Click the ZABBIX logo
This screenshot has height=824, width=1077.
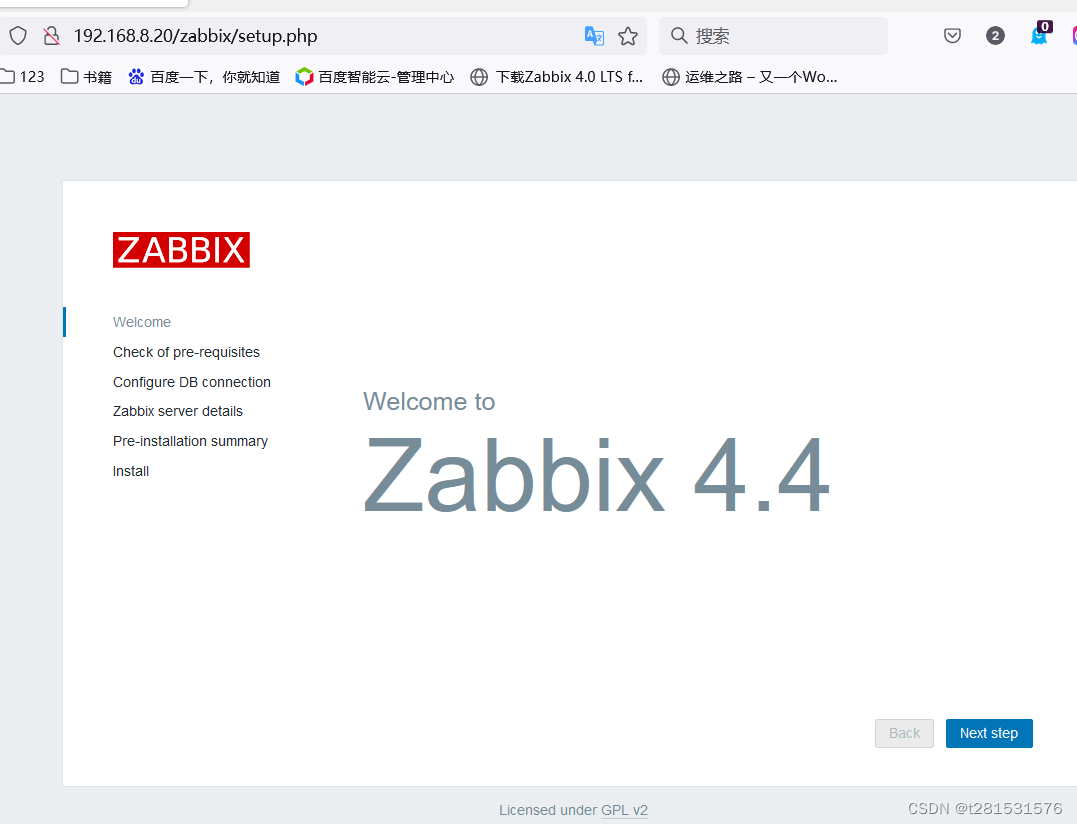click(181, 250)
